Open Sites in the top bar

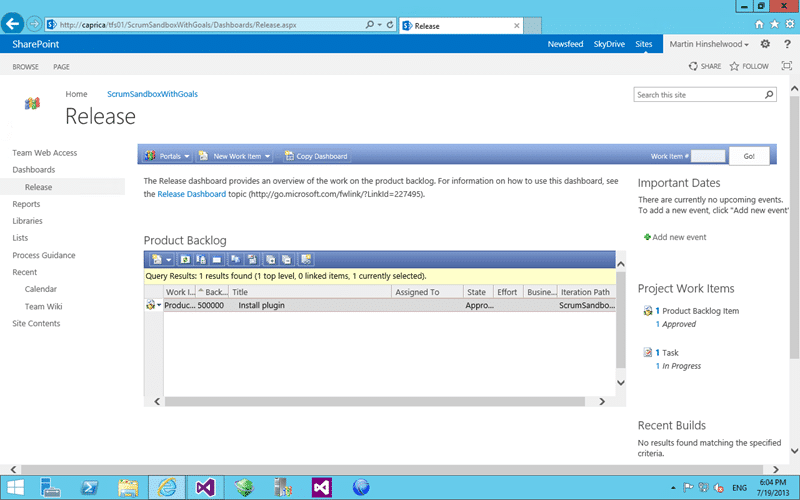(x=644, y=44)
